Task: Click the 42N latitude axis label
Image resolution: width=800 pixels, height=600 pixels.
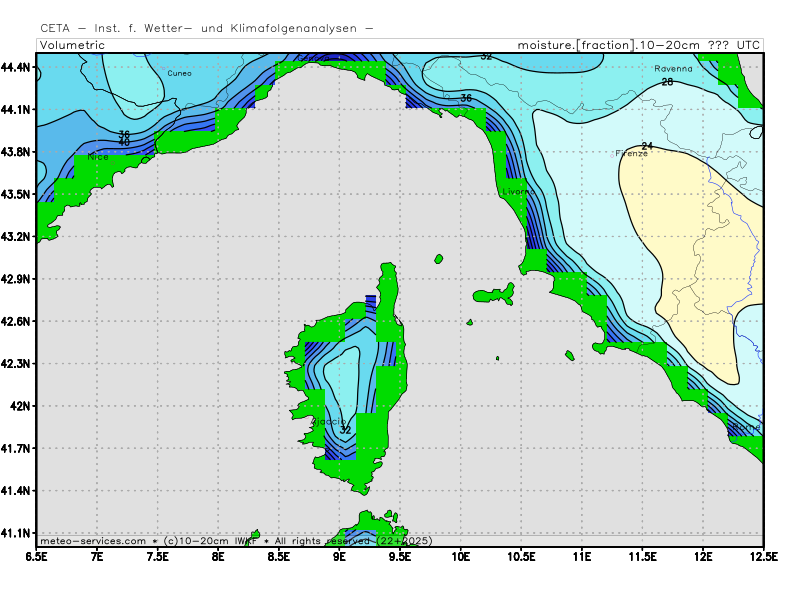Action: (x=20, y=406)
